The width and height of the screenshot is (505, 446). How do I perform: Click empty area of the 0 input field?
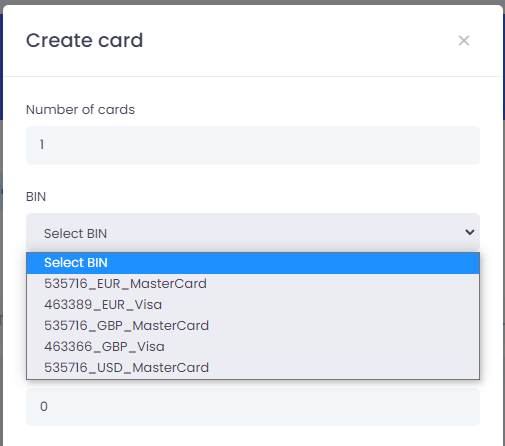tap(267, 407)
